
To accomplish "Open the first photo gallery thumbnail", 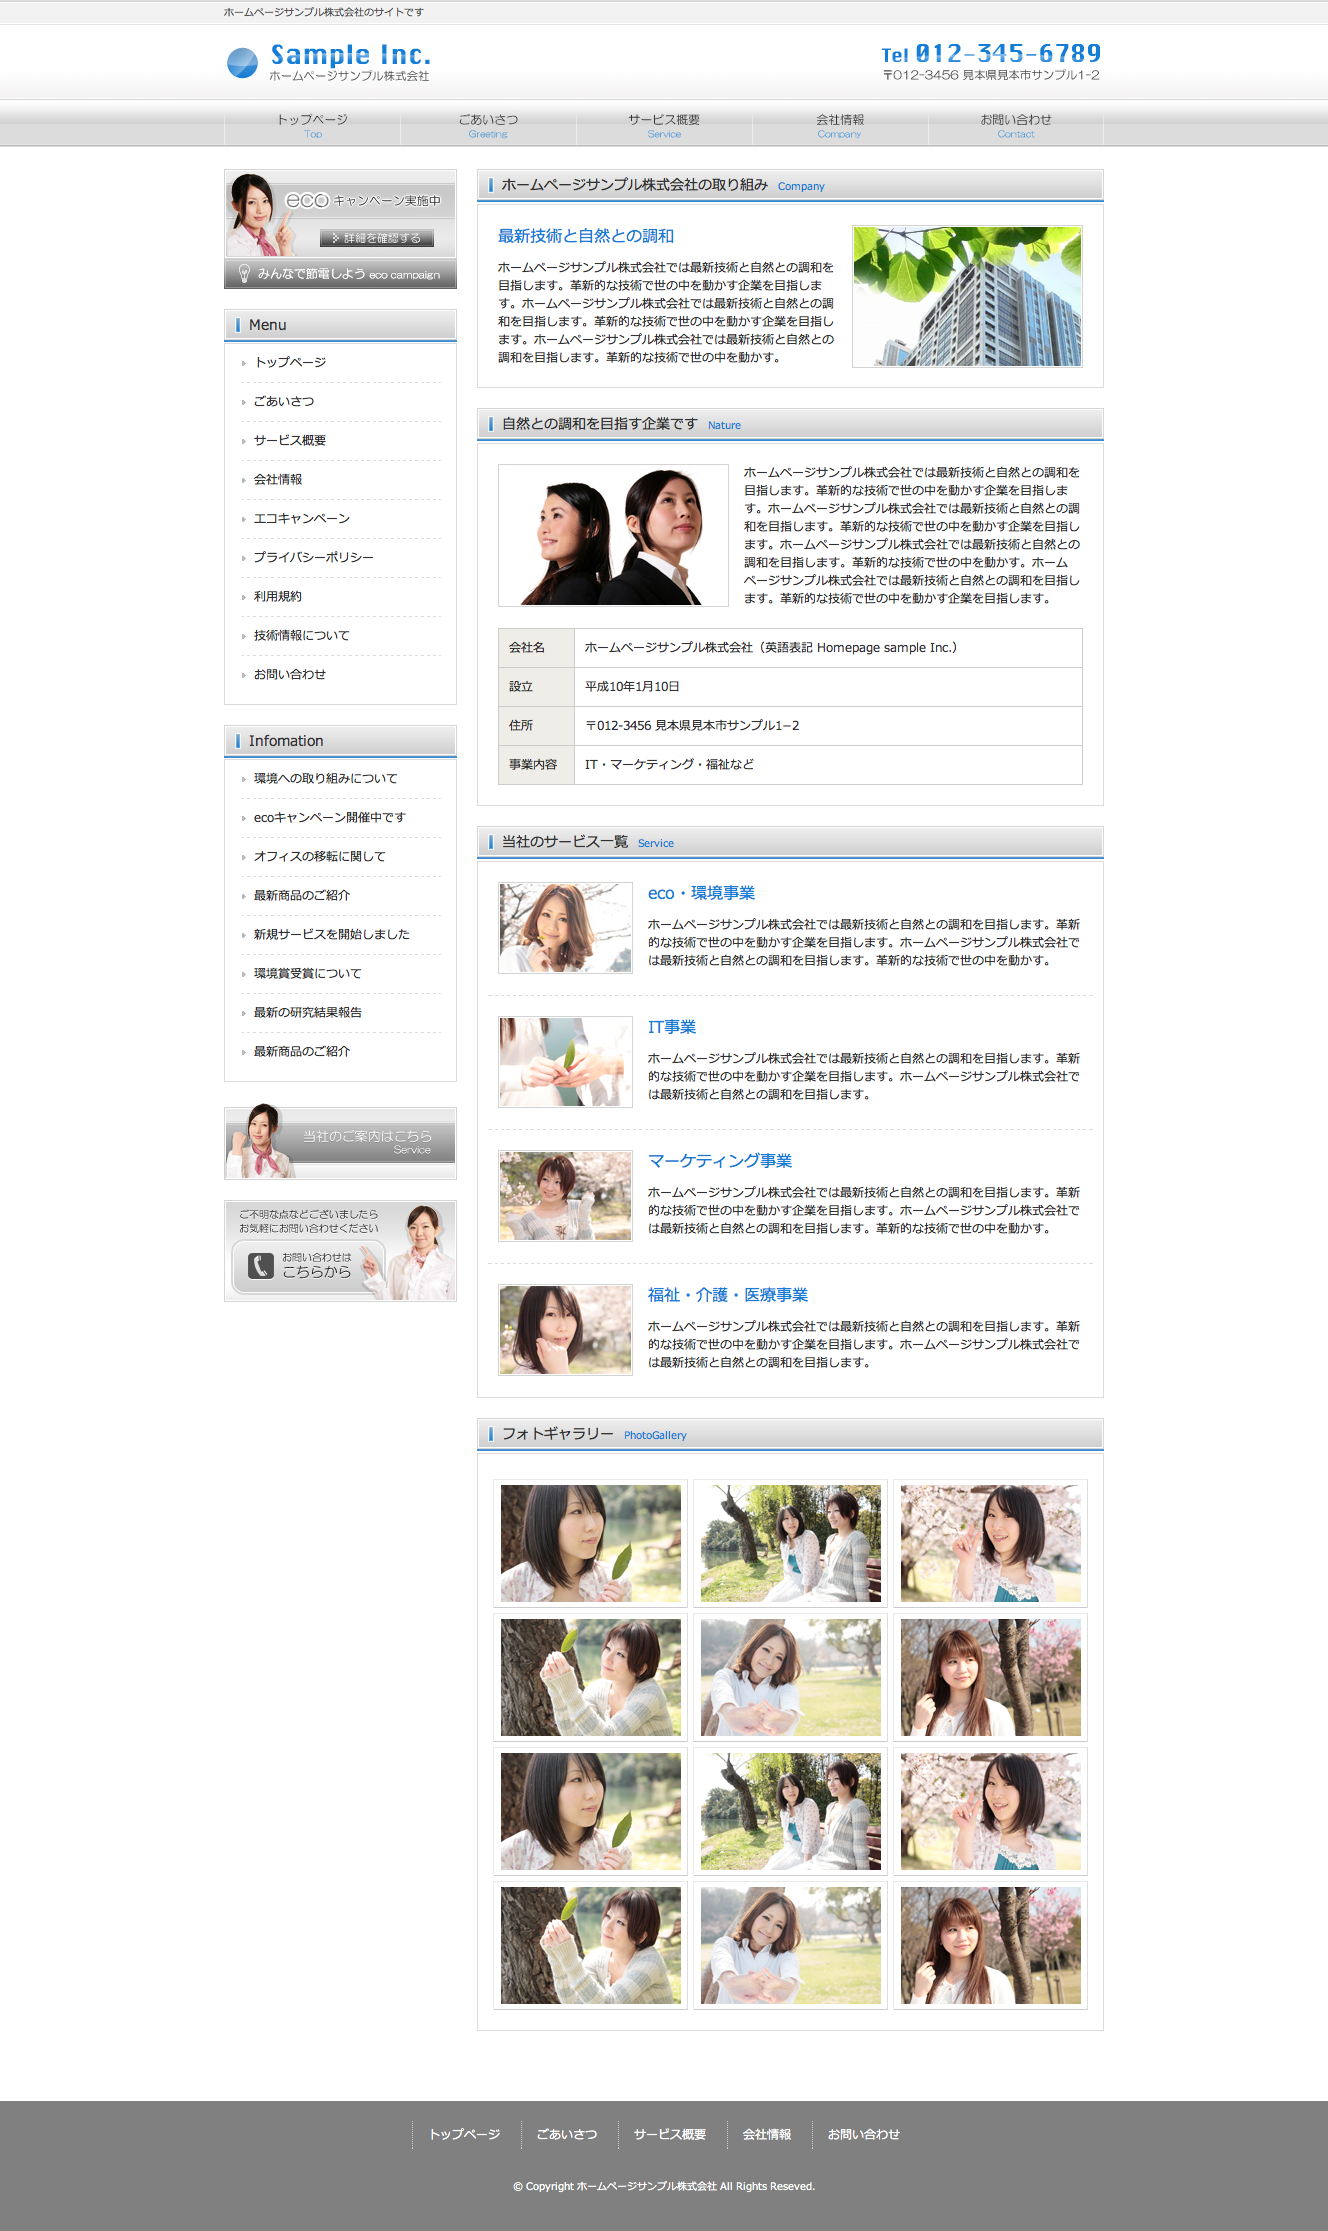I will [x=590, y=1543].
